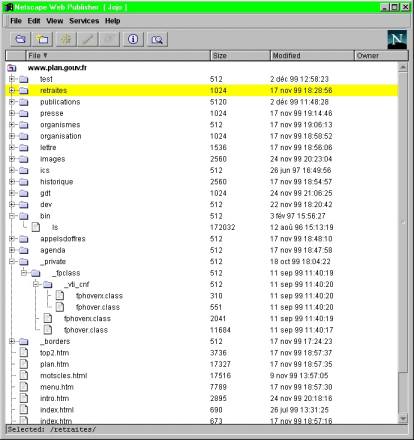
Task: Click the scrollbar up arrow
Action: [403, 67]
